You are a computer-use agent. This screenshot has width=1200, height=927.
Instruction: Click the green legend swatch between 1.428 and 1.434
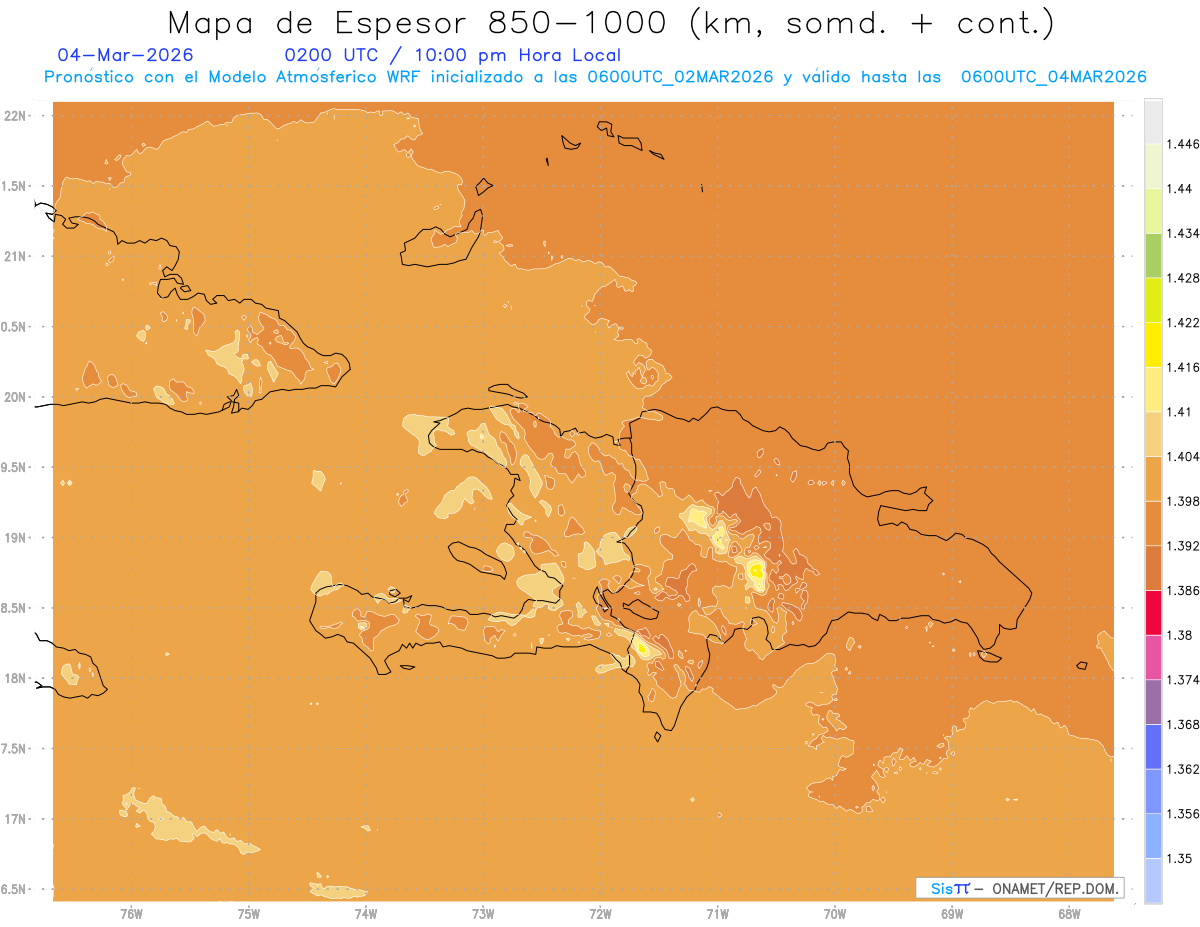click(1153, 255)
